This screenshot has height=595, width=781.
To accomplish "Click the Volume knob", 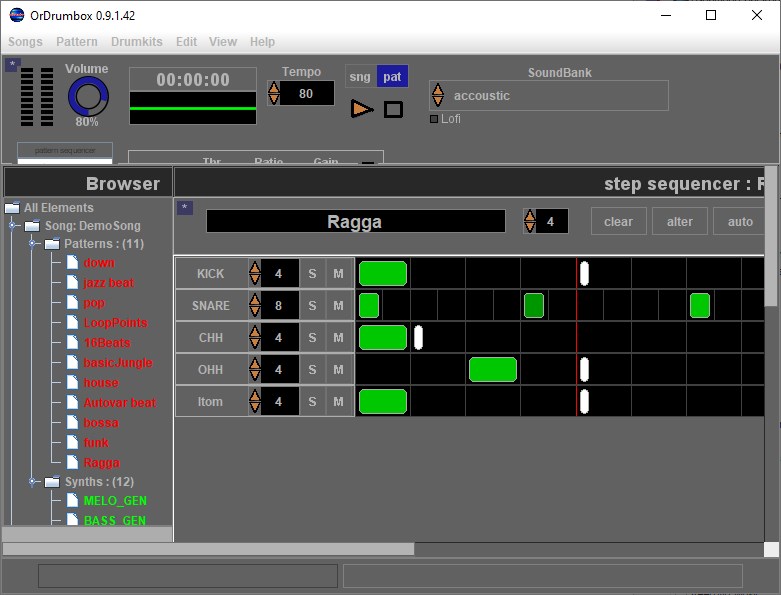I will pos(88,97).
